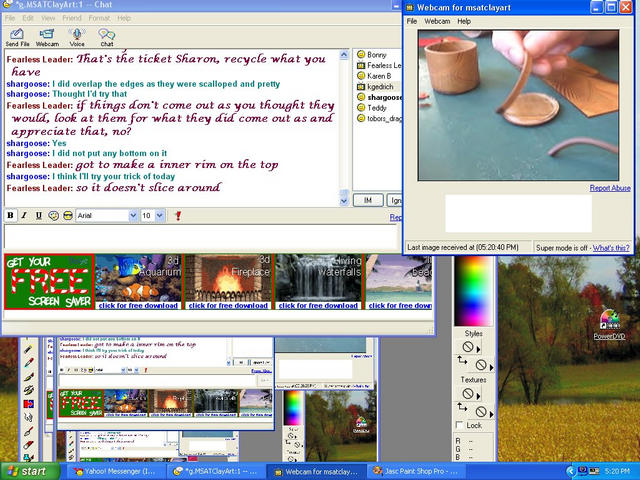Toggle bold text formatting
640x480 pixels.
[x=11, y=216]
